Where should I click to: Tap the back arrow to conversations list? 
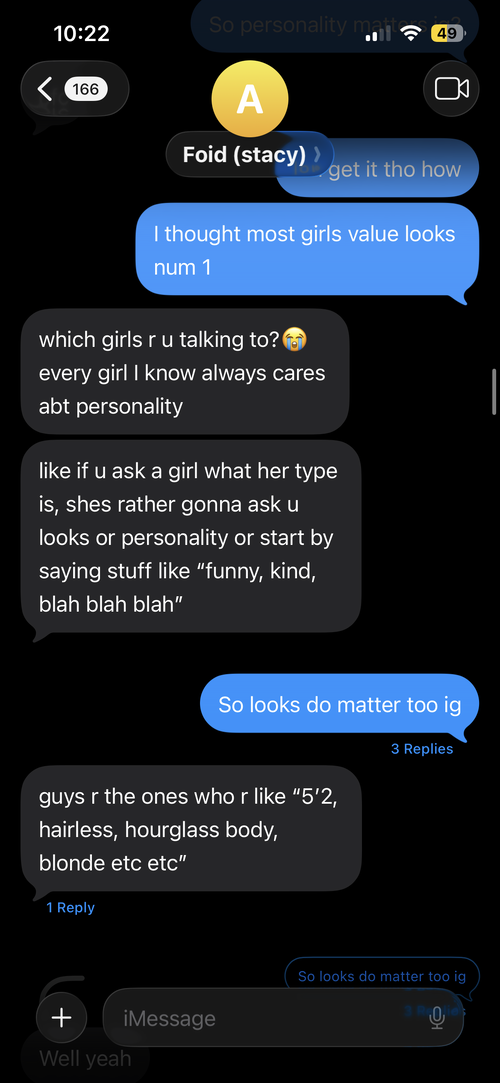46,88
